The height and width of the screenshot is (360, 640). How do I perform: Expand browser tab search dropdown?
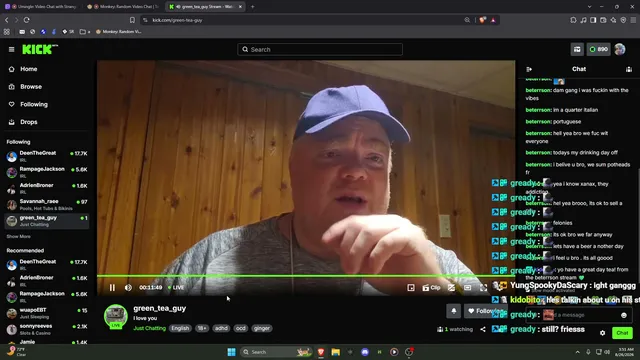point(589,7)
